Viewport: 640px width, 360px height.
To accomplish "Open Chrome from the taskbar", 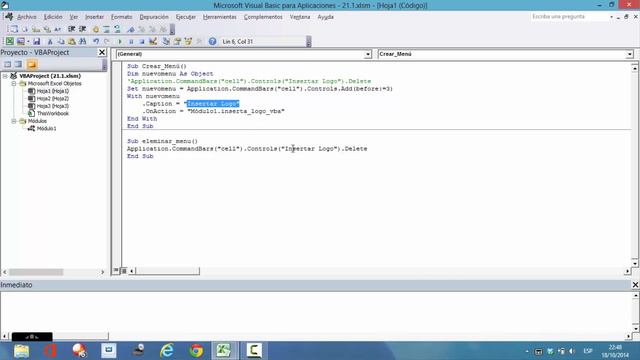I will pos(196,351).
